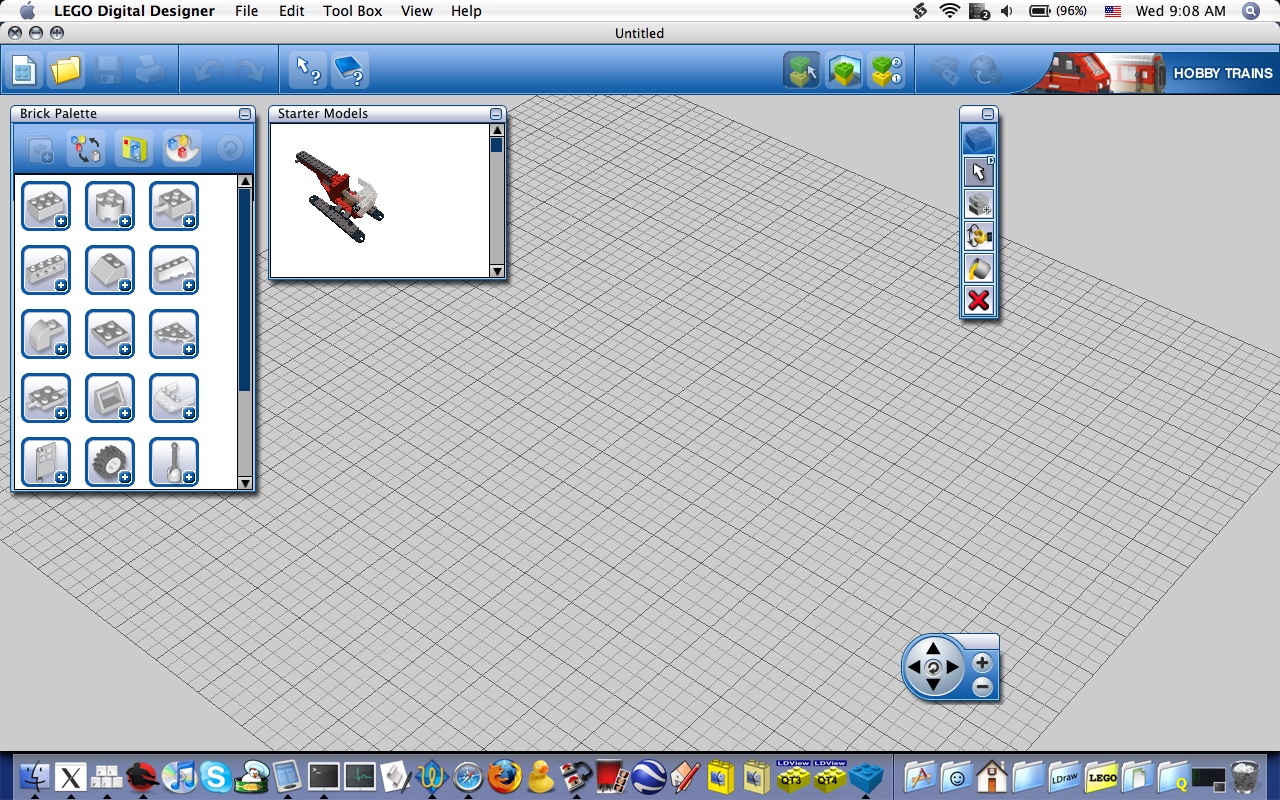Create a new document from the toolbar
The image size is (1280, 800).
[x=22, y=70]
